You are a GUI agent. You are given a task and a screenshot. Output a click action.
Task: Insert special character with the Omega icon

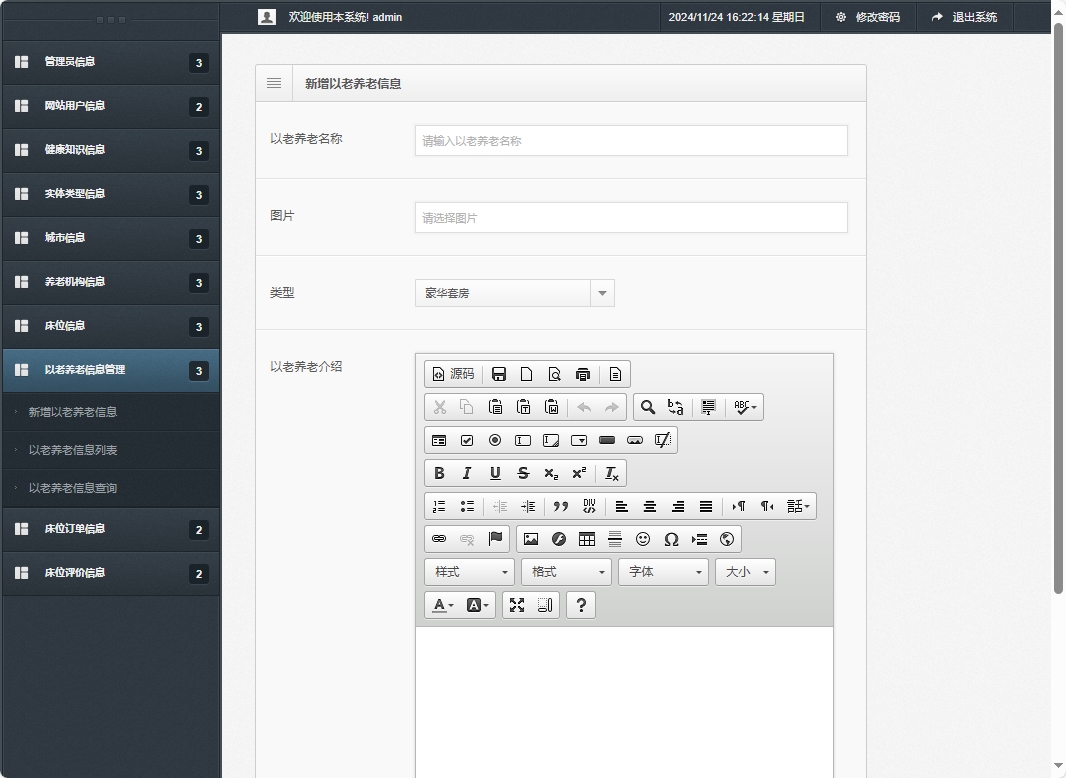[671, 539]
